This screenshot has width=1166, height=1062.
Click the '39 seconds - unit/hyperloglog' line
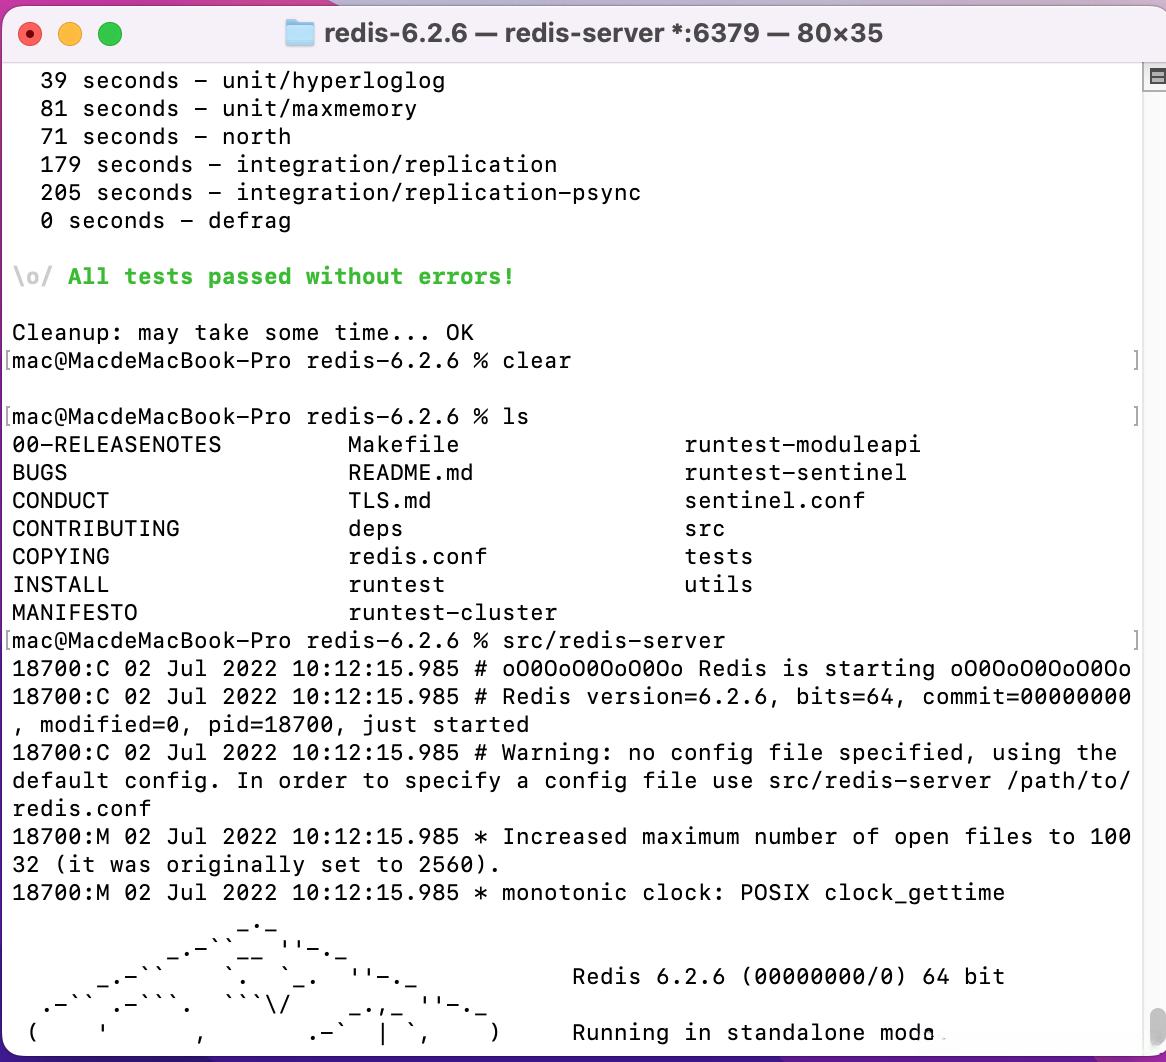pyautogui.click(x=242, y=80)
